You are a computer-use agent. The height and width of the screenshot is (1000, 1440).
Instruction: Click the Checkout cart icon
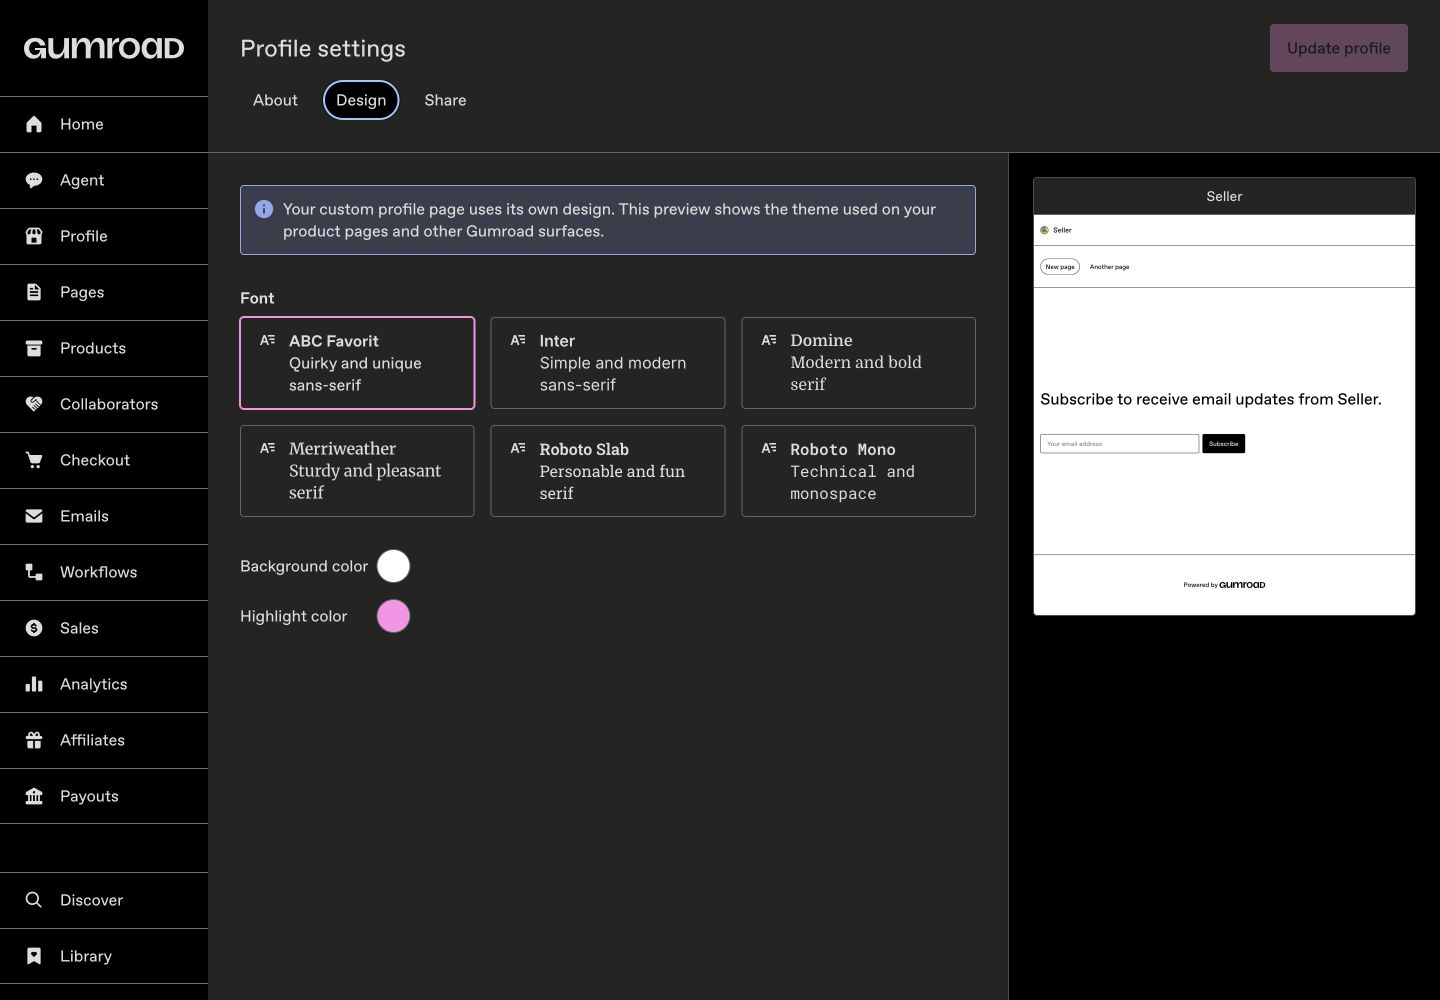pyautogui.click(x=34, y=460)
